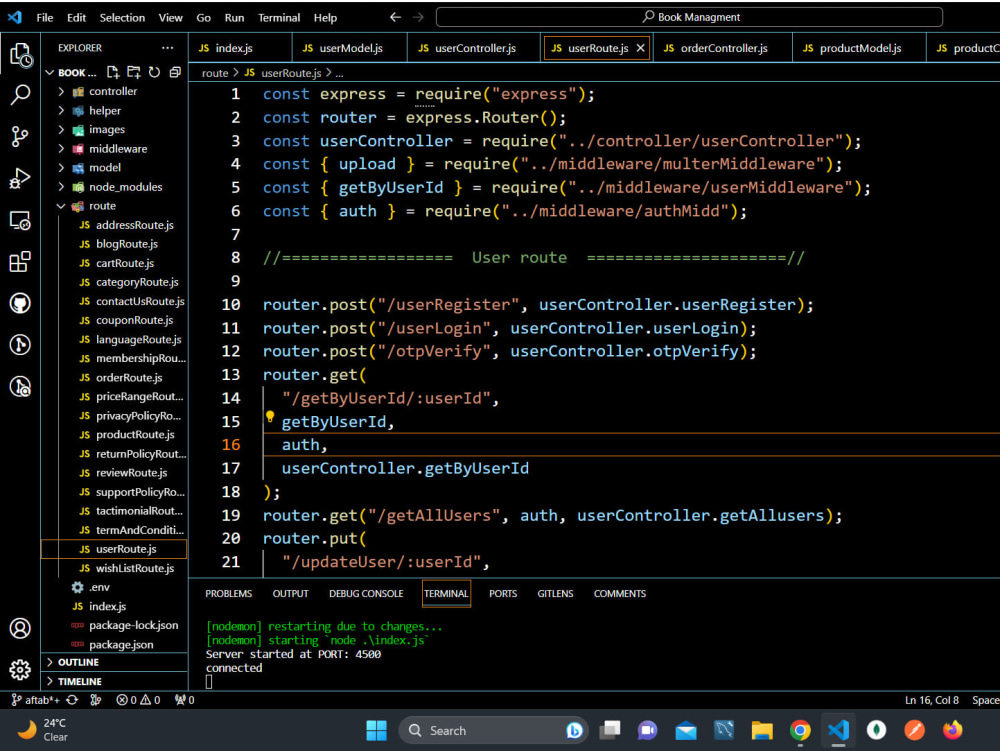Open the File menu
1000x751 pixels.
tap(45, 17)
